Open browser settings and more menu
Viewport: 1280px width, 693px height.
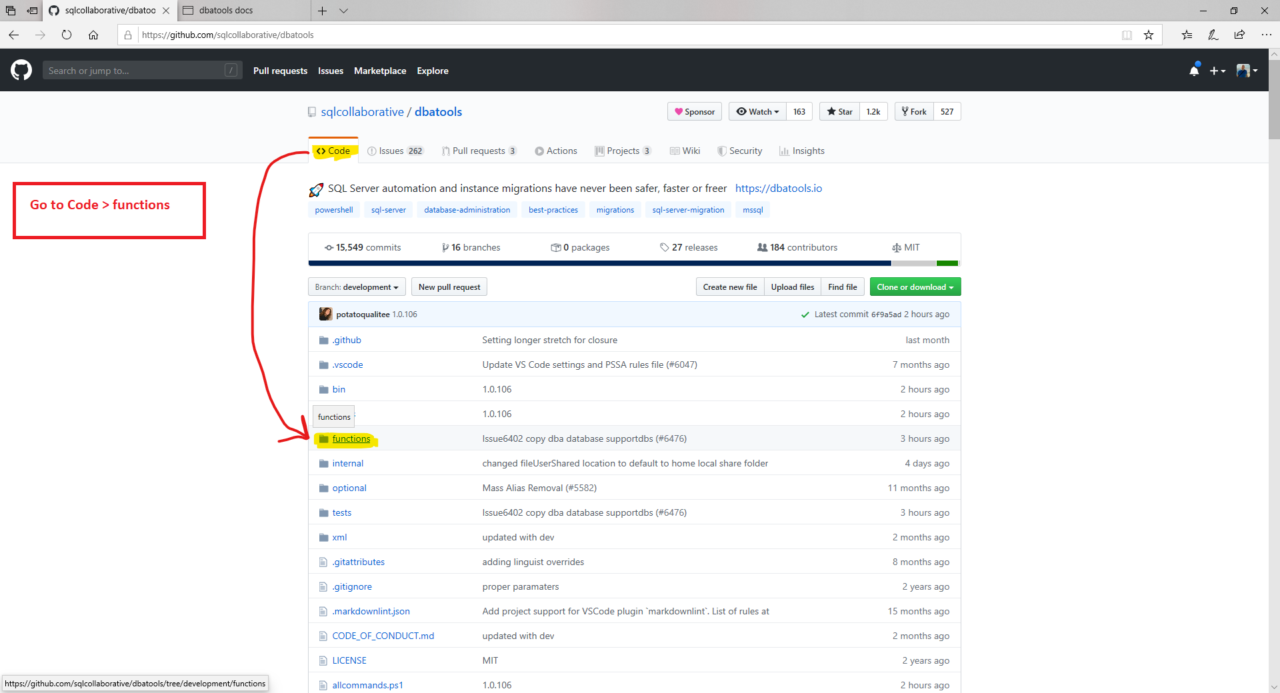[x=1266, y=34]
